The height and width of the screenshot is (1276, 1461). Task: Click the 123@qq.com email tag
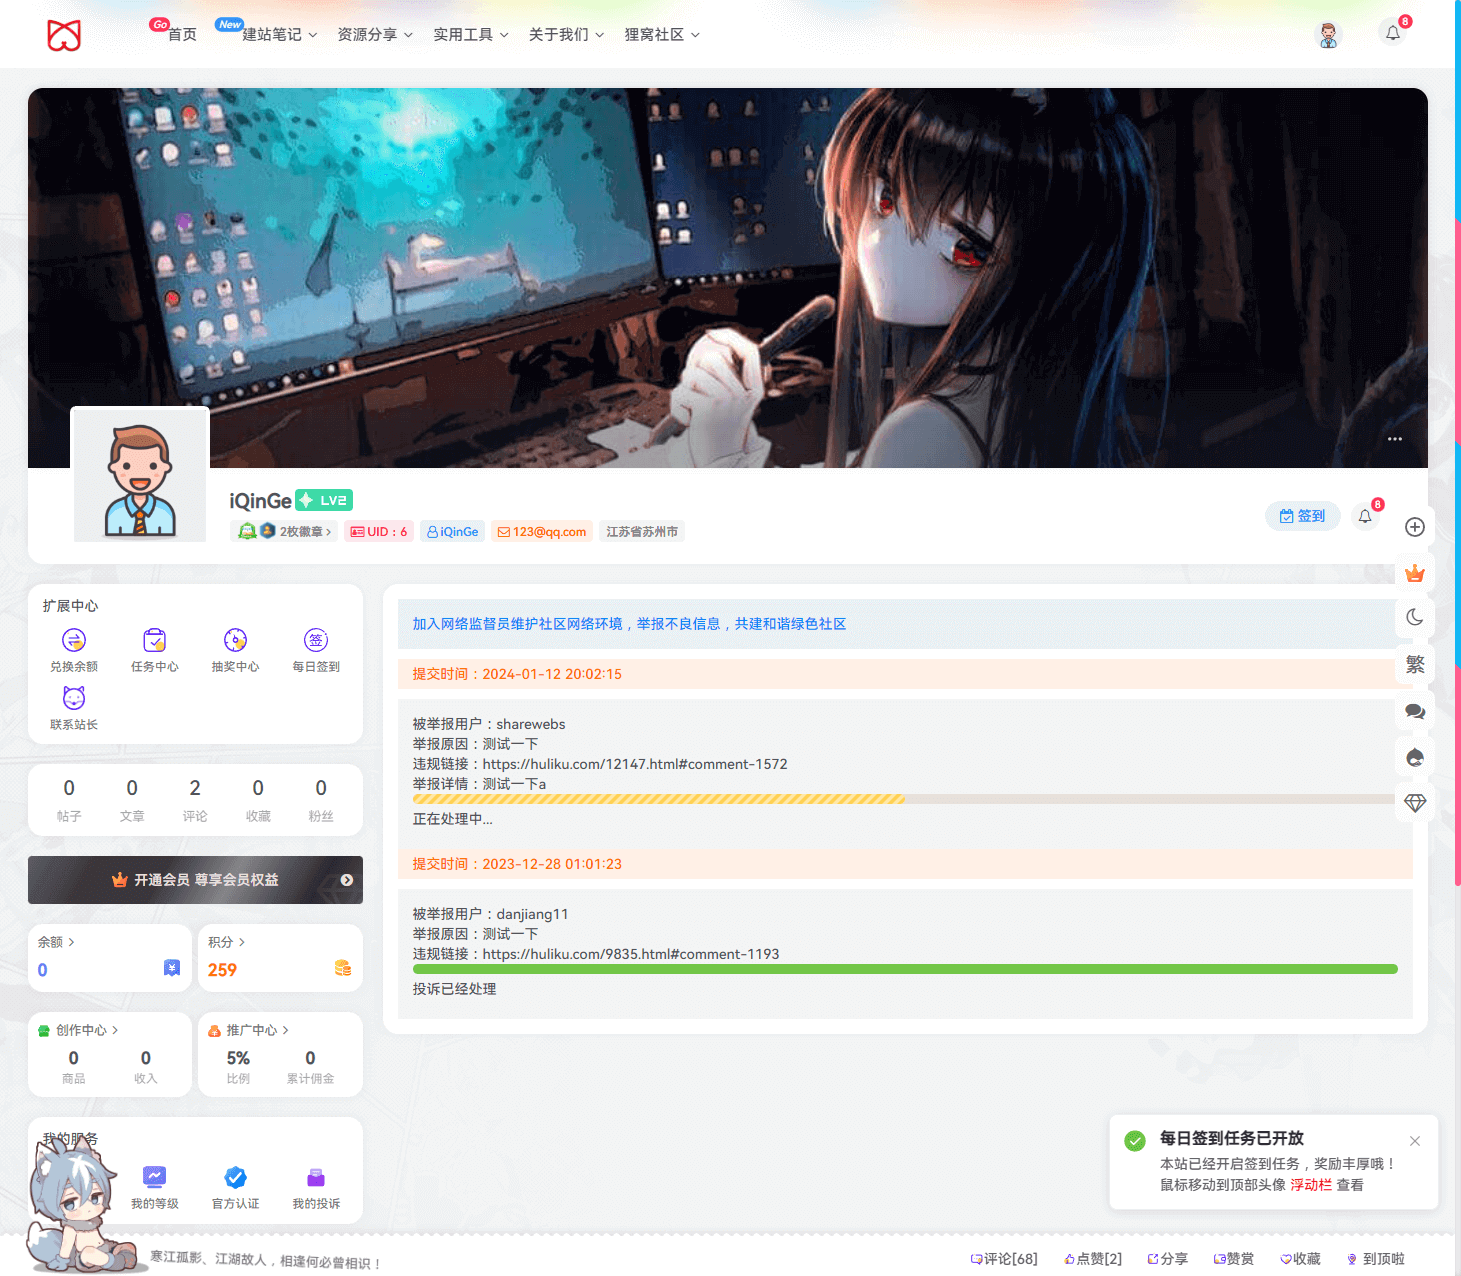(542, 532)
